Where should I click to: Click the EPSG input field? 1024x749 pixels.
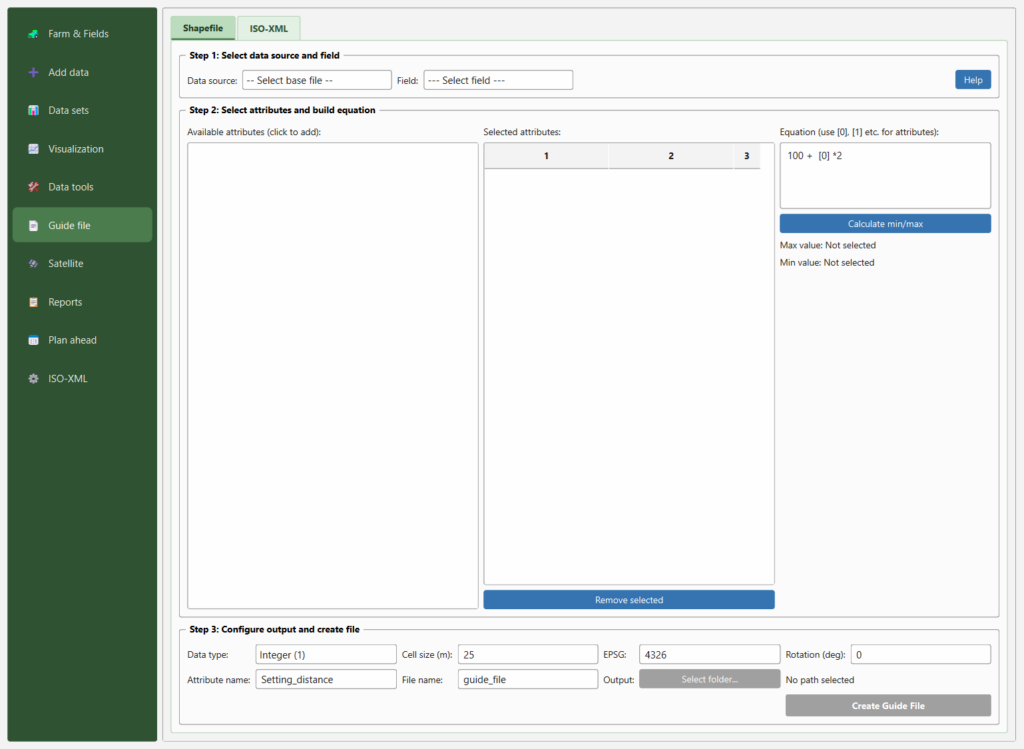(709, 654)
